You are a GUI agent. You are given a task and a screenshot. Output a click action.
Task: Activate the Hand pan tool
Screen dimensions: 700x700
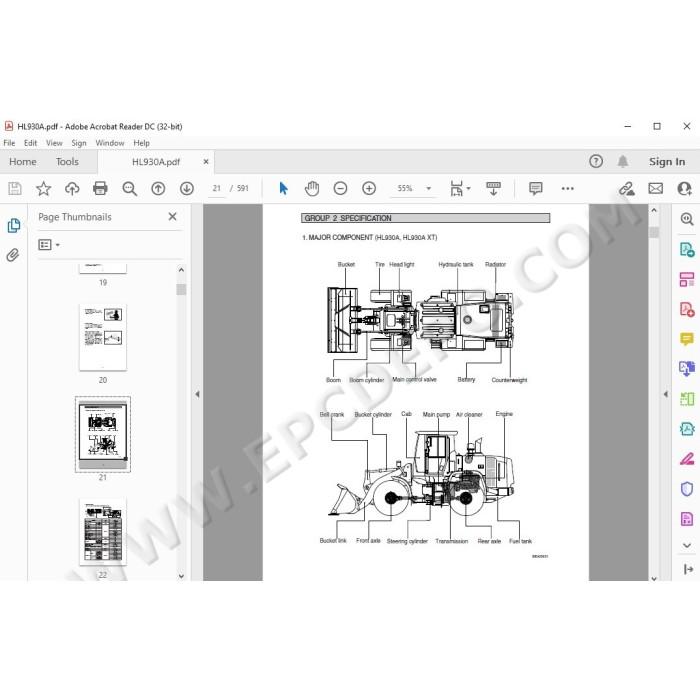click(312, 188)
